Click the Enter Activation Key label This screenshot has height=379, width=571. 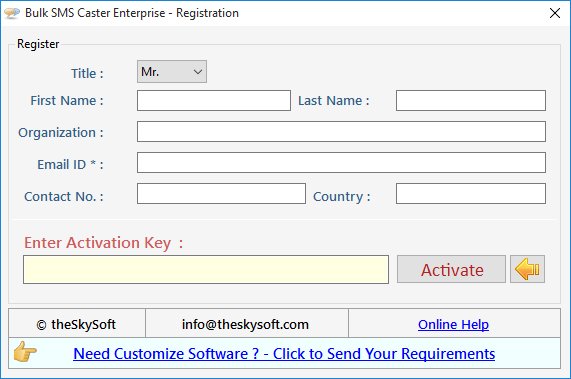pyautogui.click(x=103, y=242)
